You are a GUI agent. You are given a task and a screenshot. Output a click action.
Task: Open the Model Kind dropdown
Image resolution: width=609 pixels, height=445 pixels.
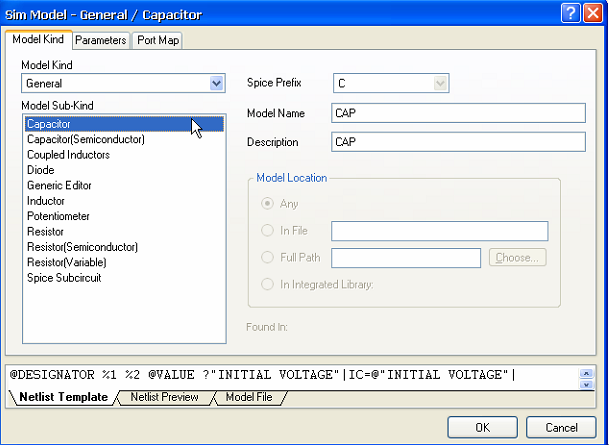coord(216,83)
